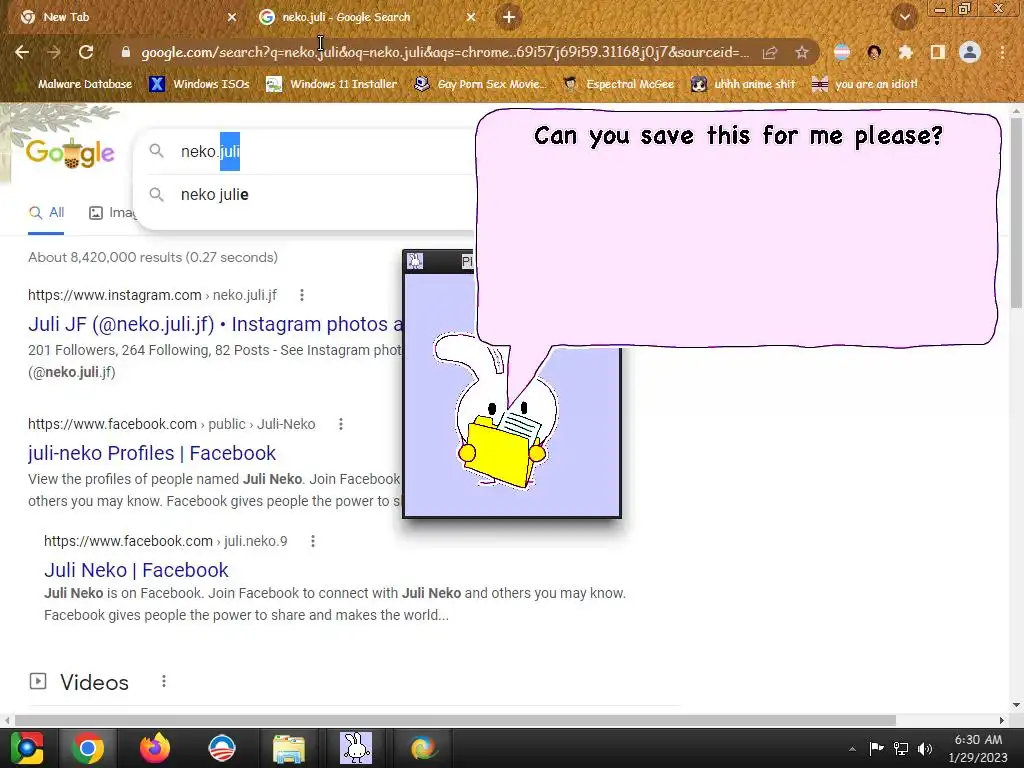The image size is (1024, 768).
Task: Open the network tray icon
Action: pyautogui.click(x=901, y=748)
